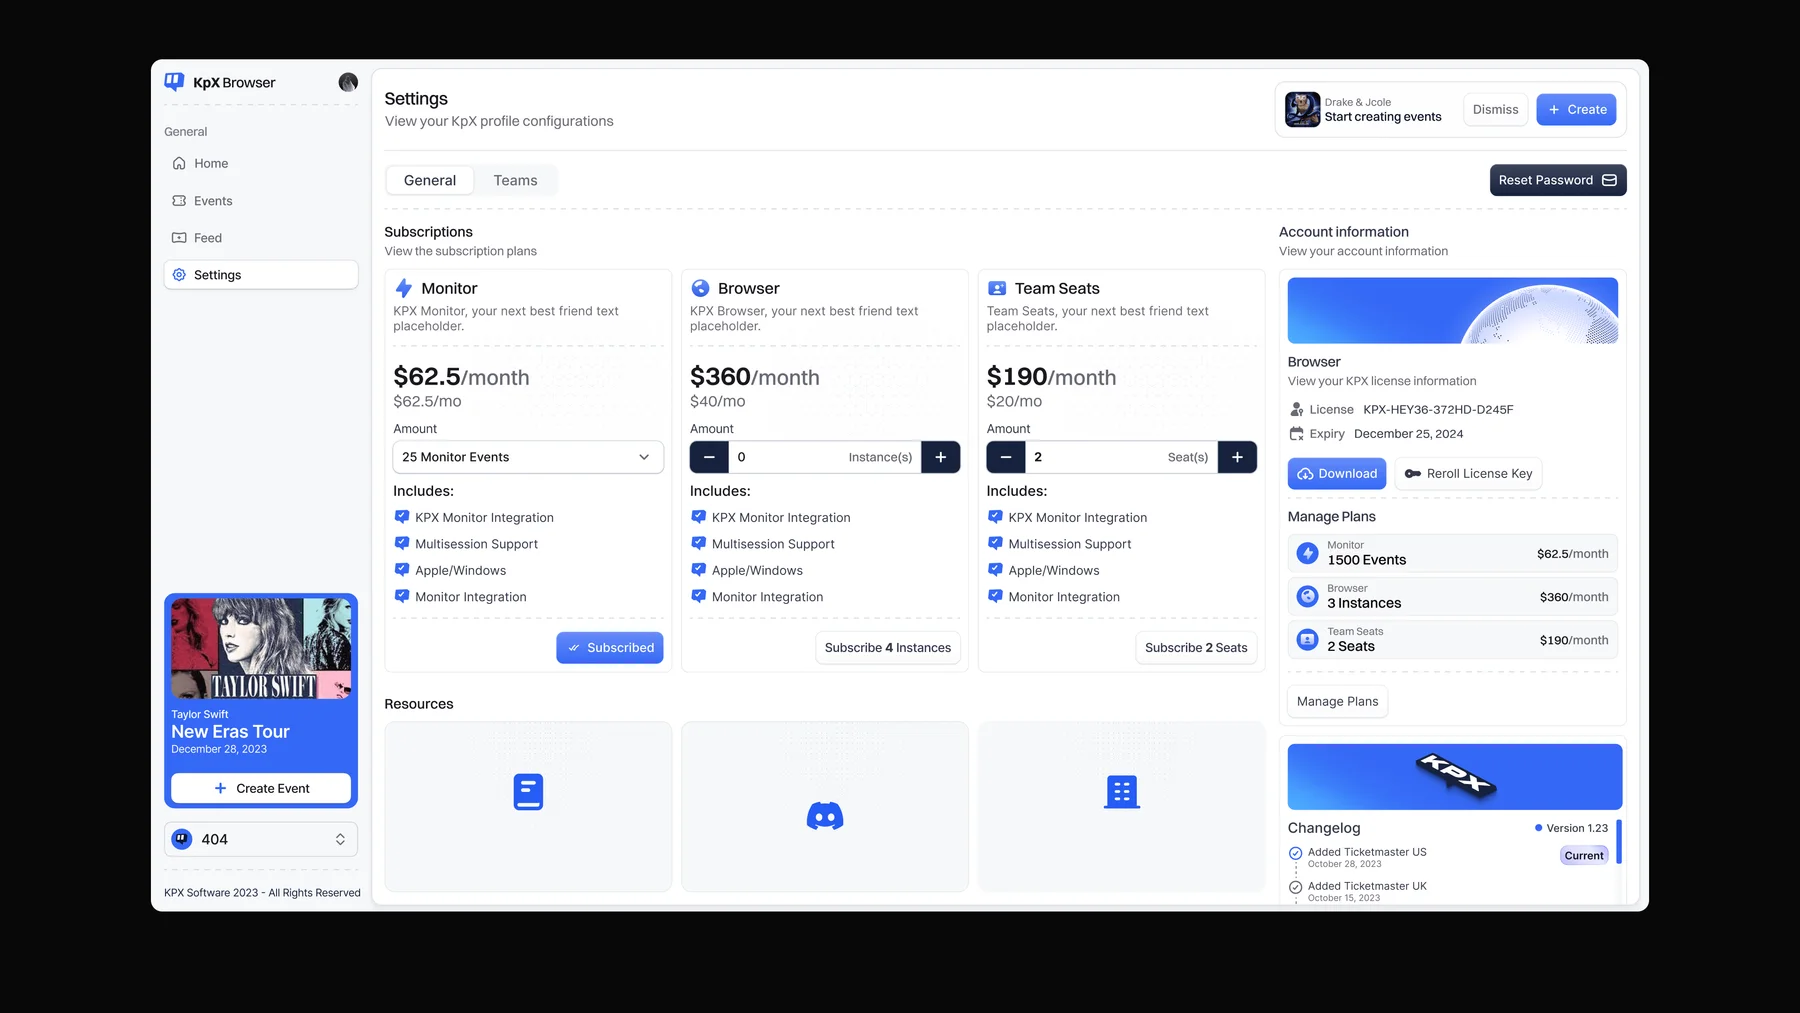Open the building resource card icon
Viewport: 1800px width, 1013px height.
coord(1122,792)
